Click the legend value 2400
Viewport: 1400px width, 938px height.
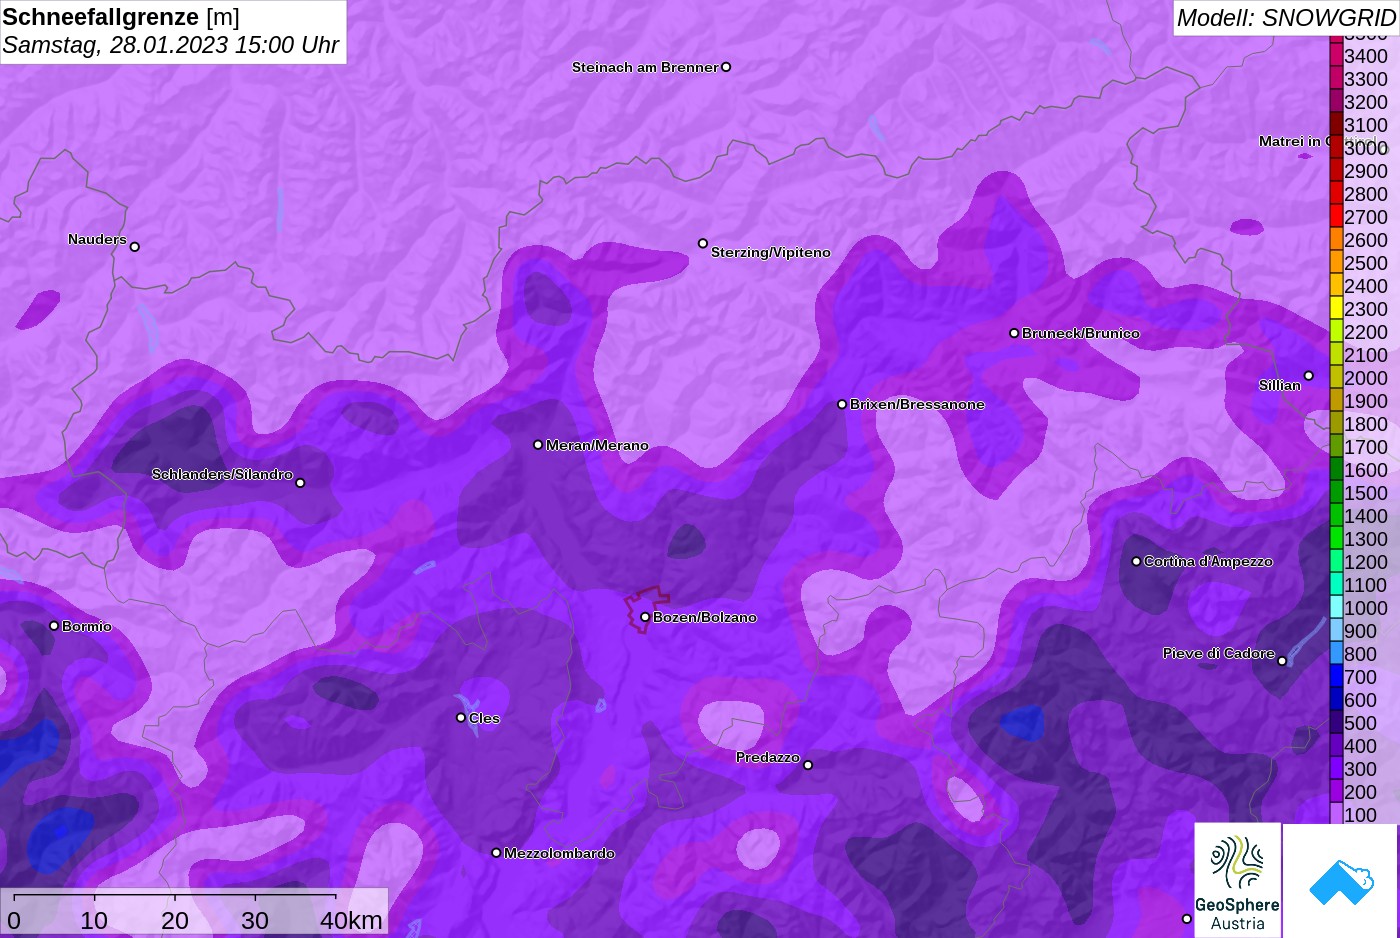(x=1366, y=286)
